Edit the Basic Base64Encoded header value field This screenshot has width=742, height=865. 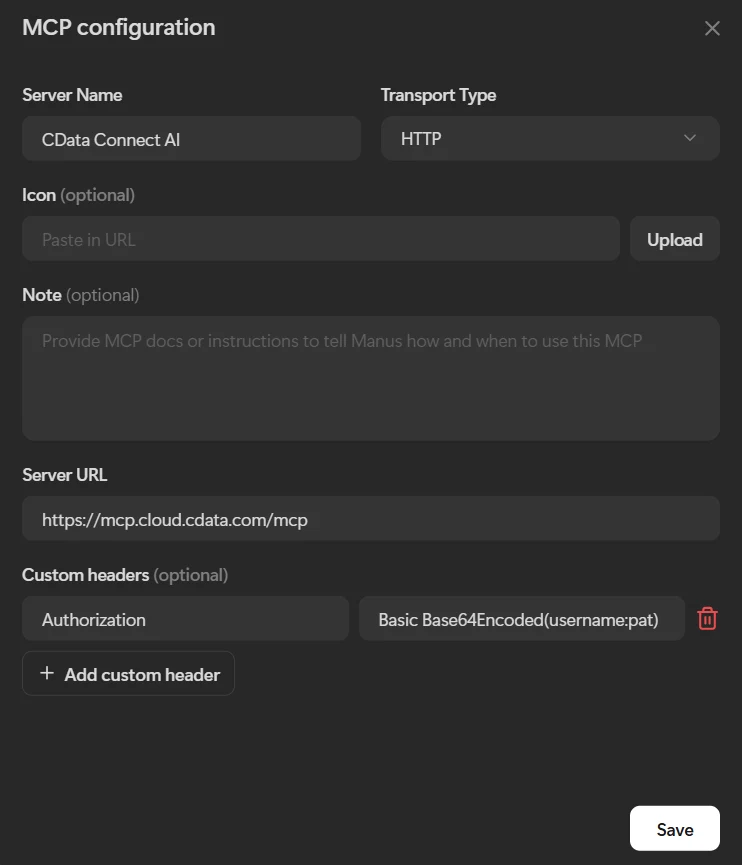coord(521,619)
